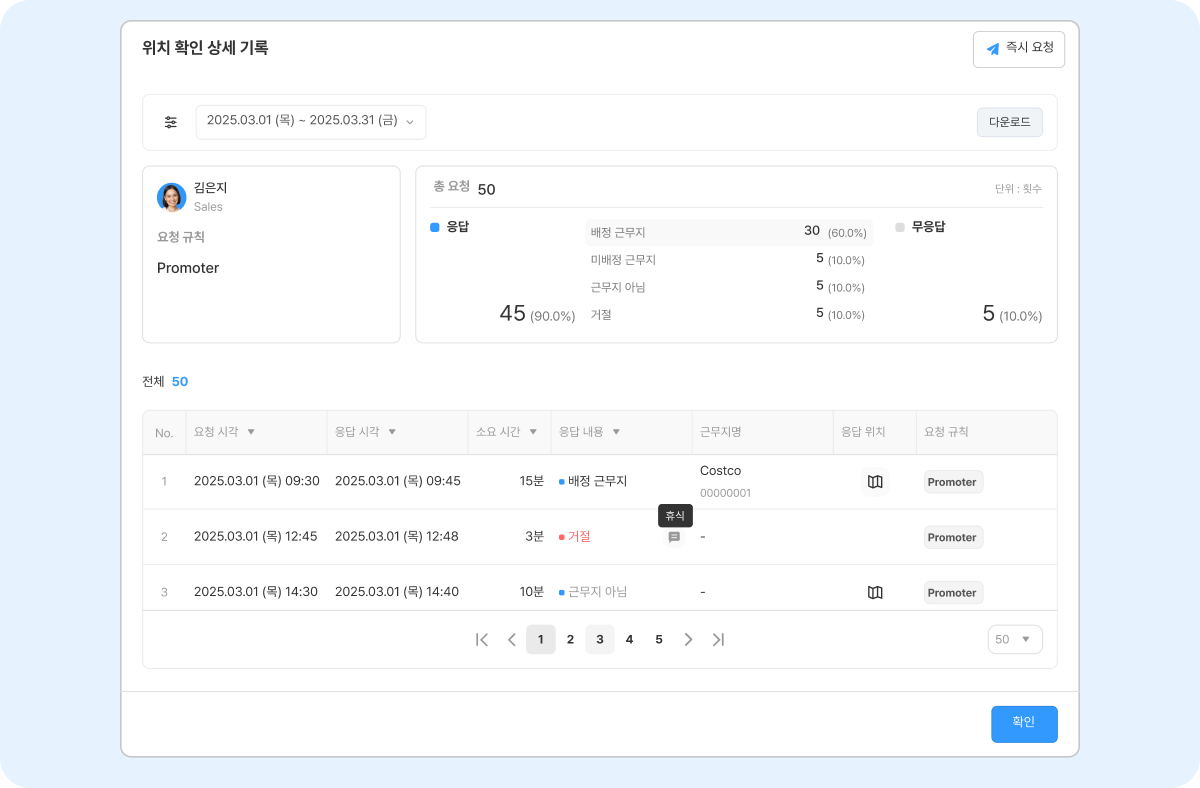
Task: Click the 15분 duration in row 1
Action: coord(532,481)
